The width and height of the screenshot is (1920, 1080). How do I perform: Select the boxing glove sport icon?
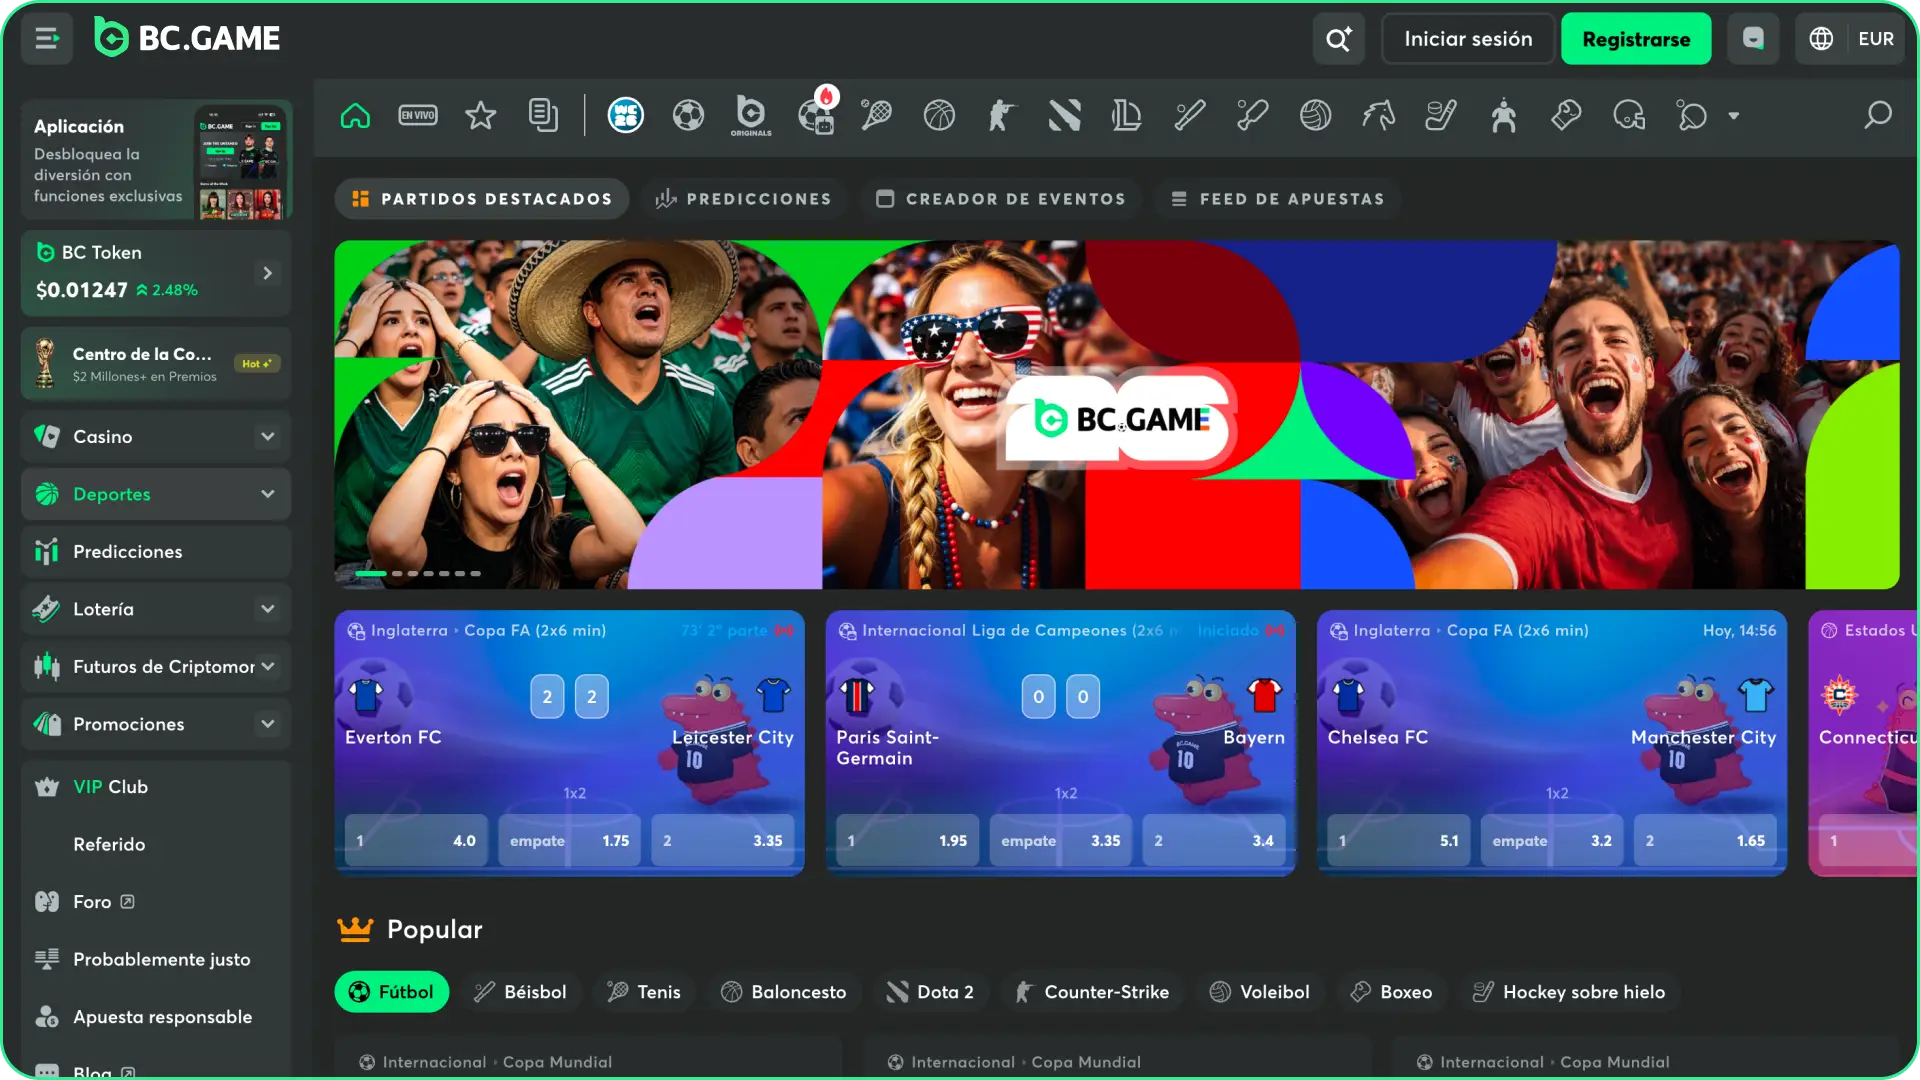click(1566, 116)
